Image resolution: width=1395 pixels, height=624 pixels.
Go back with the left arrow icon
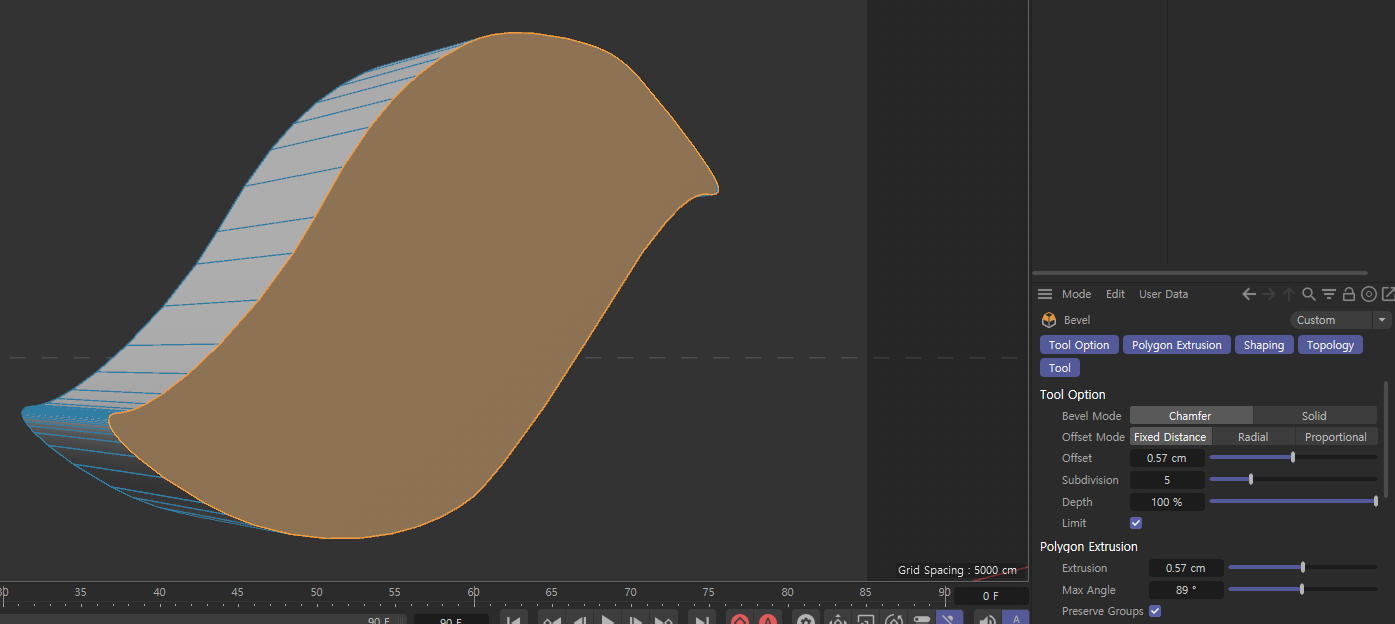coord(1249,294)
